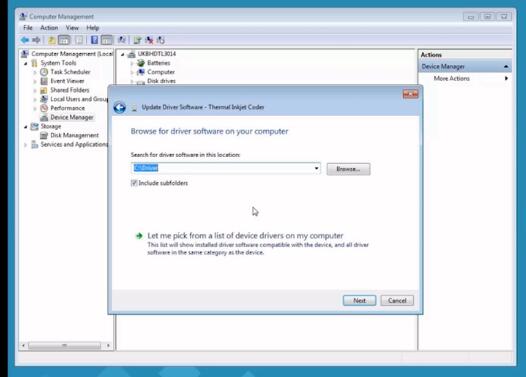Screen dimensions: 526x377
Task: Close the Update Driver Software dialog
Action: click(x=410, y=94)
